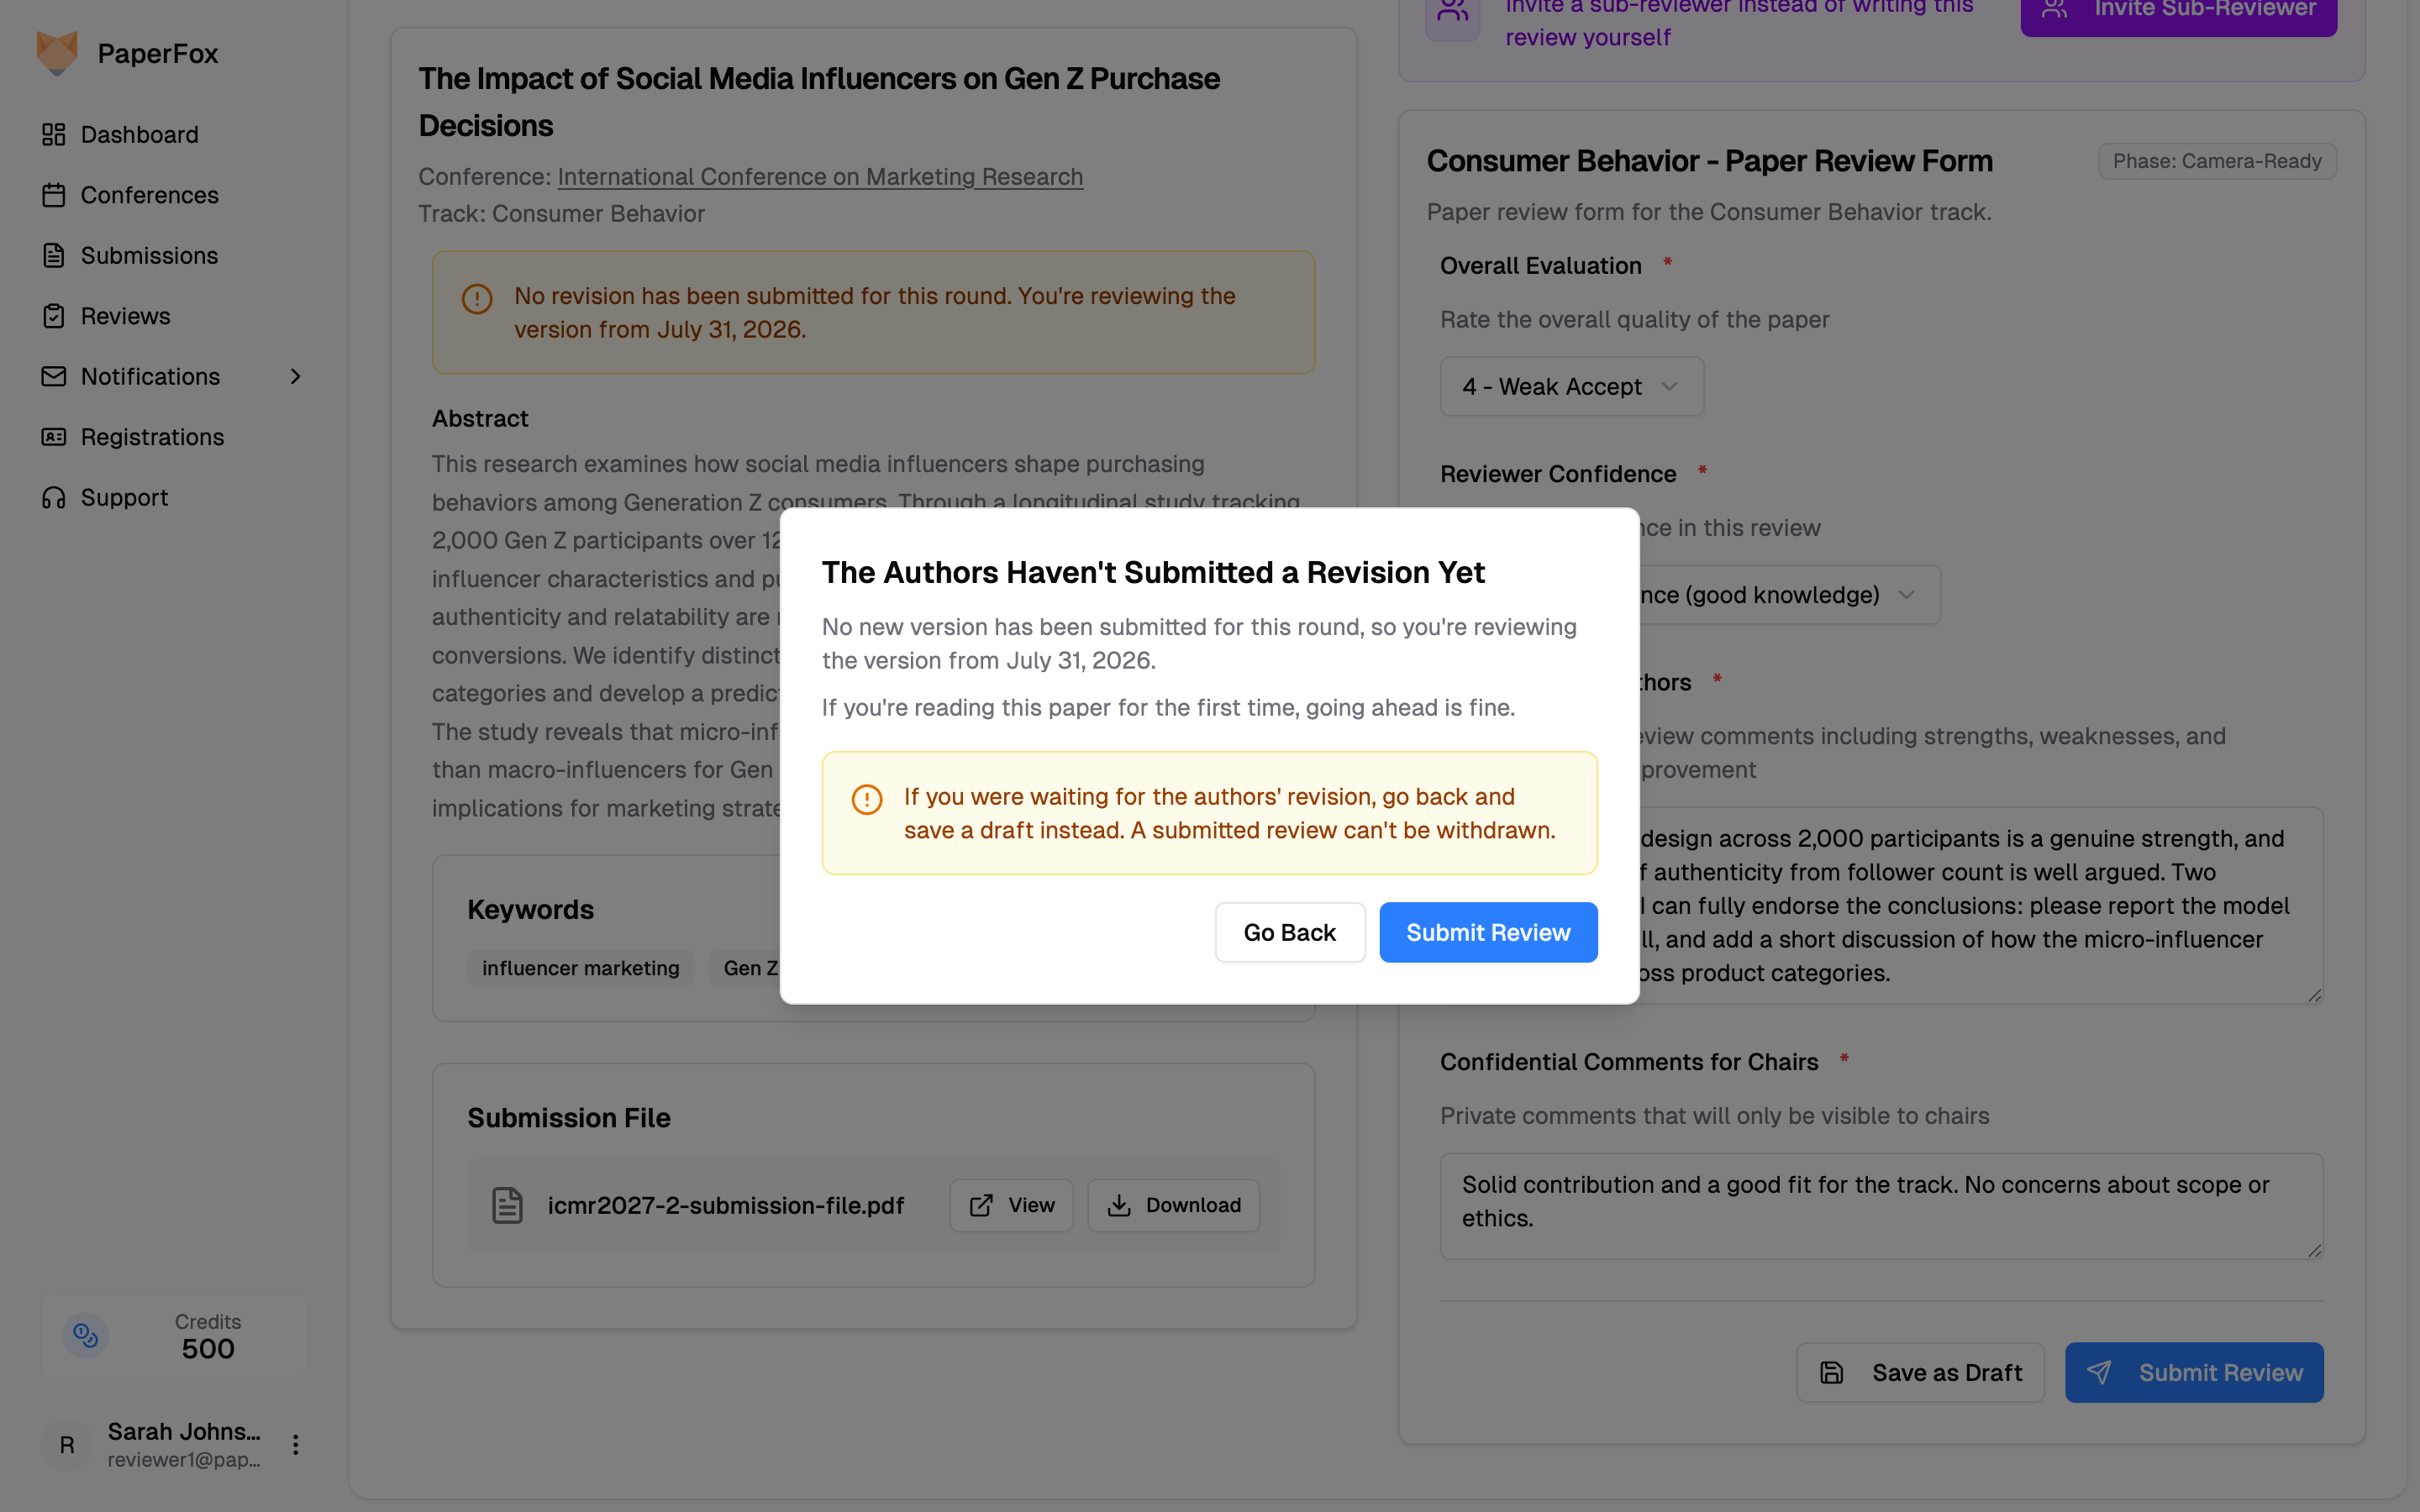Screen dimensions: 2420x1512
Task: Click the PaperFox fox logo
Action: (57, 53)
